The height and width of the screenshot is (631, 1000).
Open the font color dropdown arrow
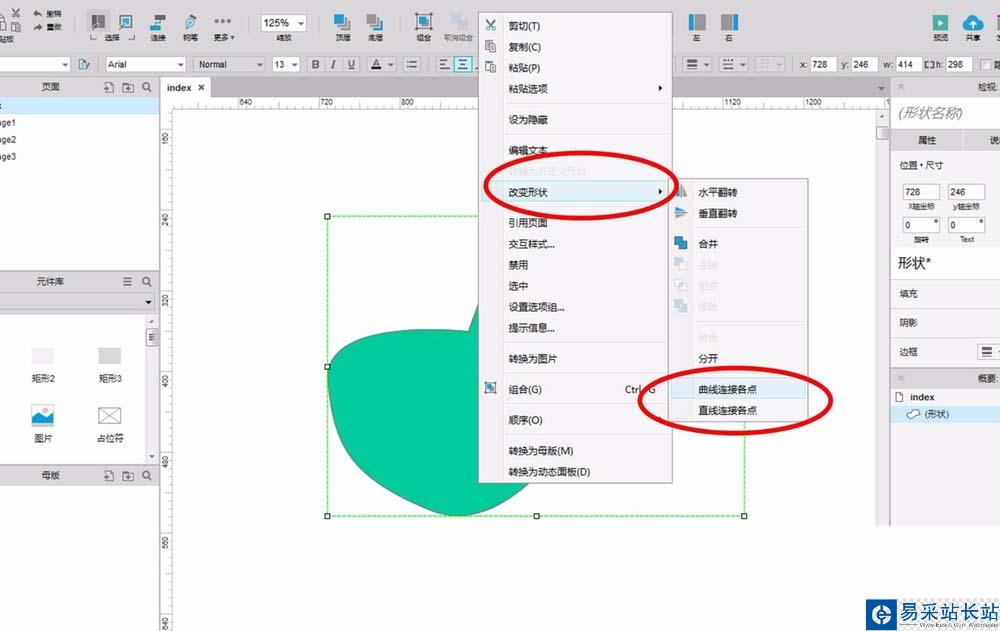pyautogui.click(x=390, y=64)
